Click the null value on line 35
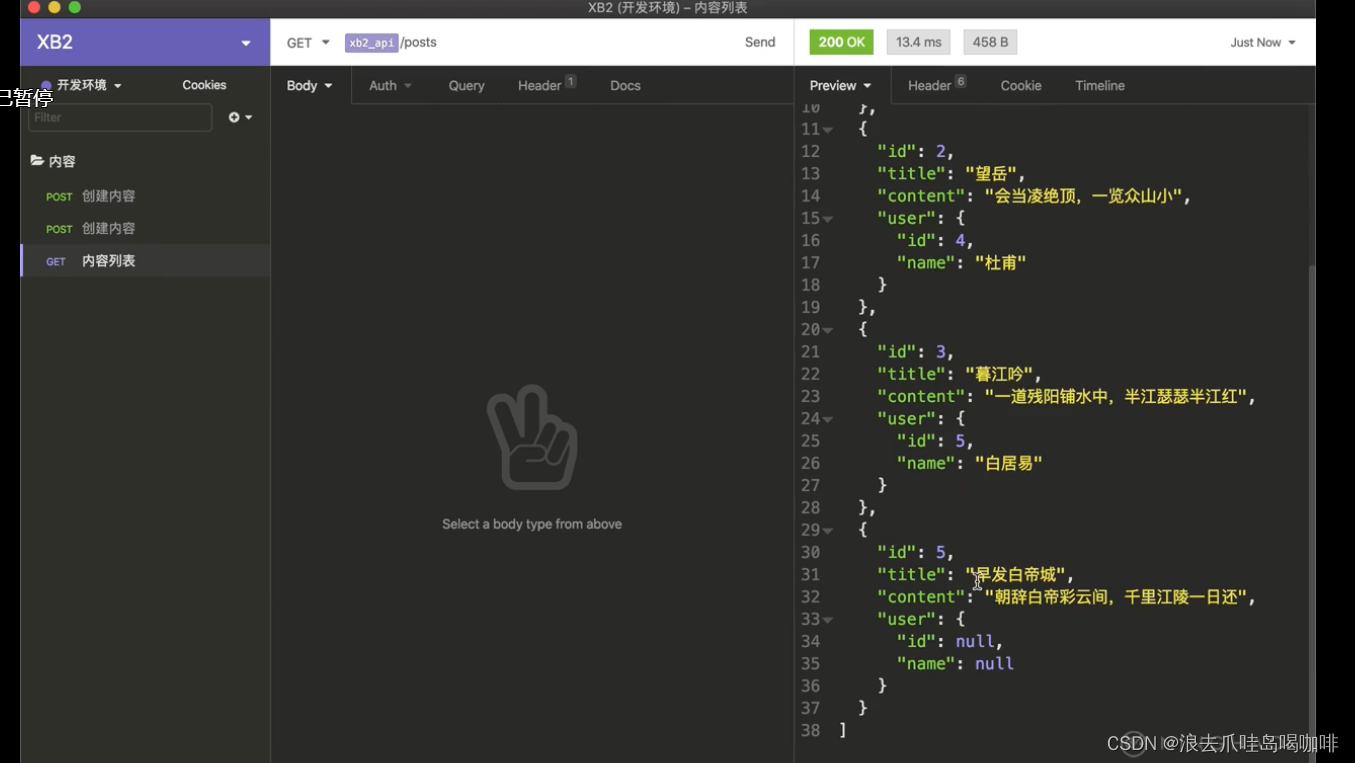The width and height of the screenshot is (1355, 763). [x=994, y=663]
